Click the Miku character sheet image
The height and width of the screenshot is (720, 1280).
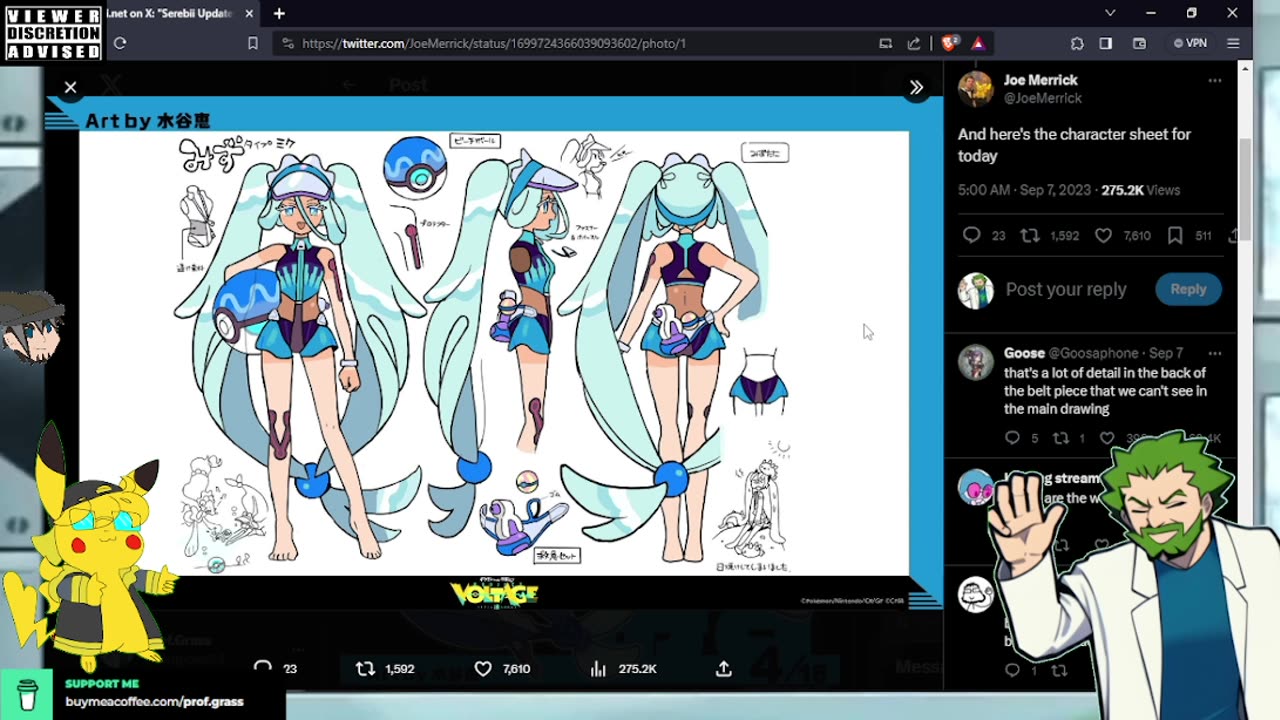click(494, 353)
